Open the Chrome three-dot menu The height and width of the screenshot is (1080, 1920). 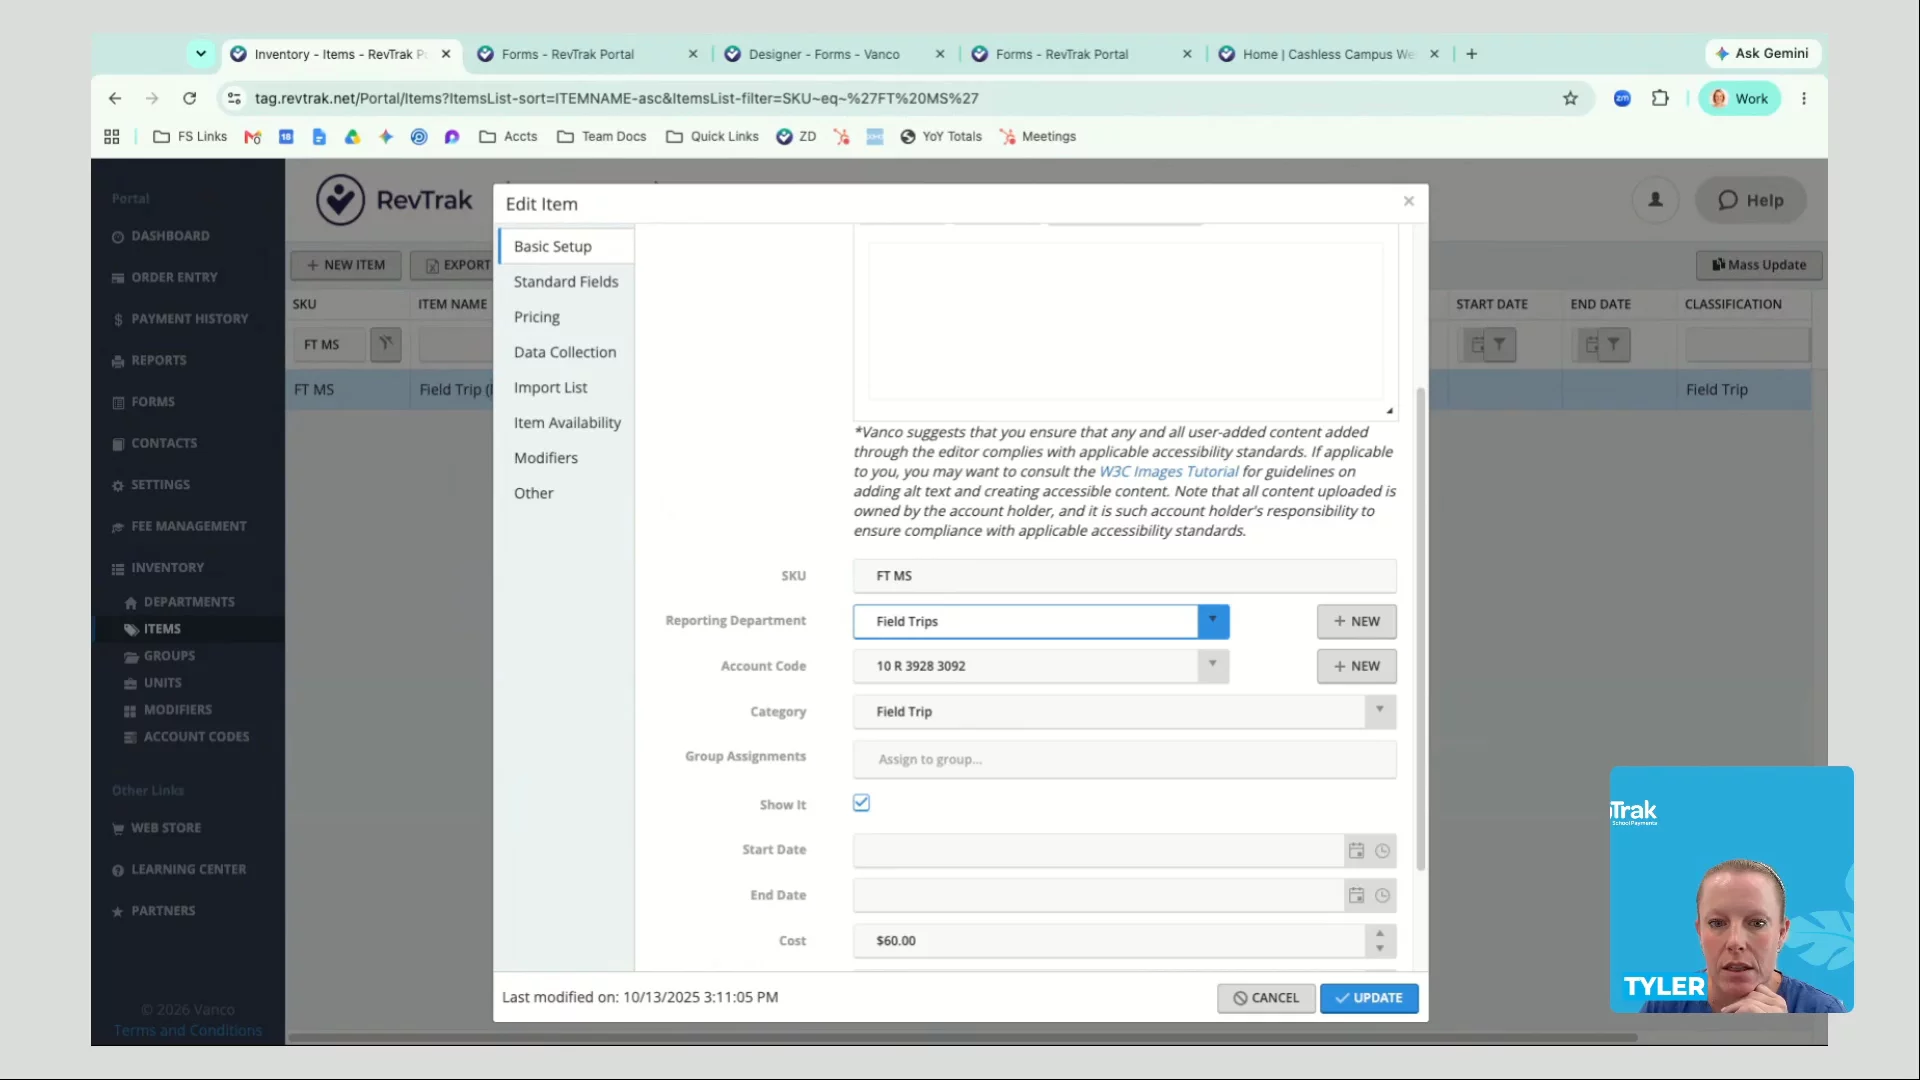point(1804,98)
